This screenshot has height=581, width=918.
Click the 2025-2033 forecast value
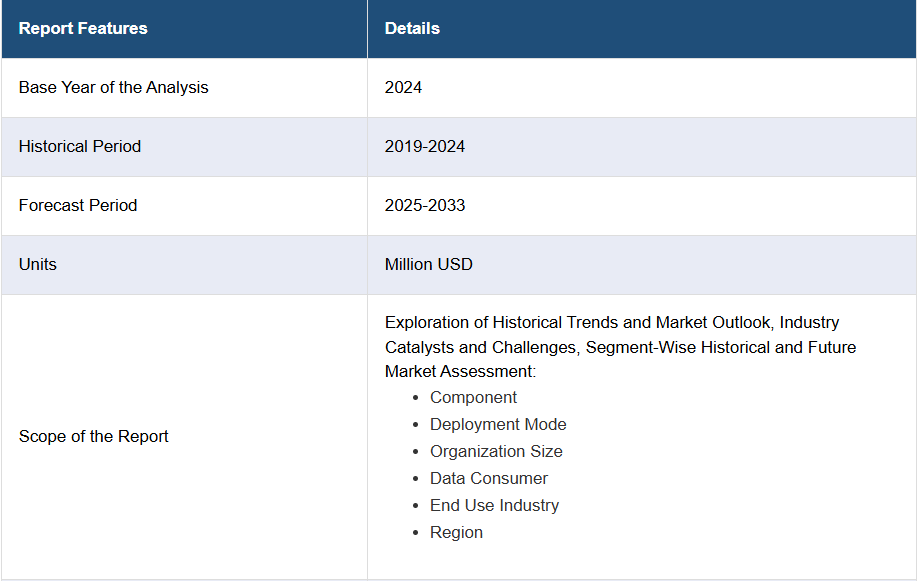point(424,206)
